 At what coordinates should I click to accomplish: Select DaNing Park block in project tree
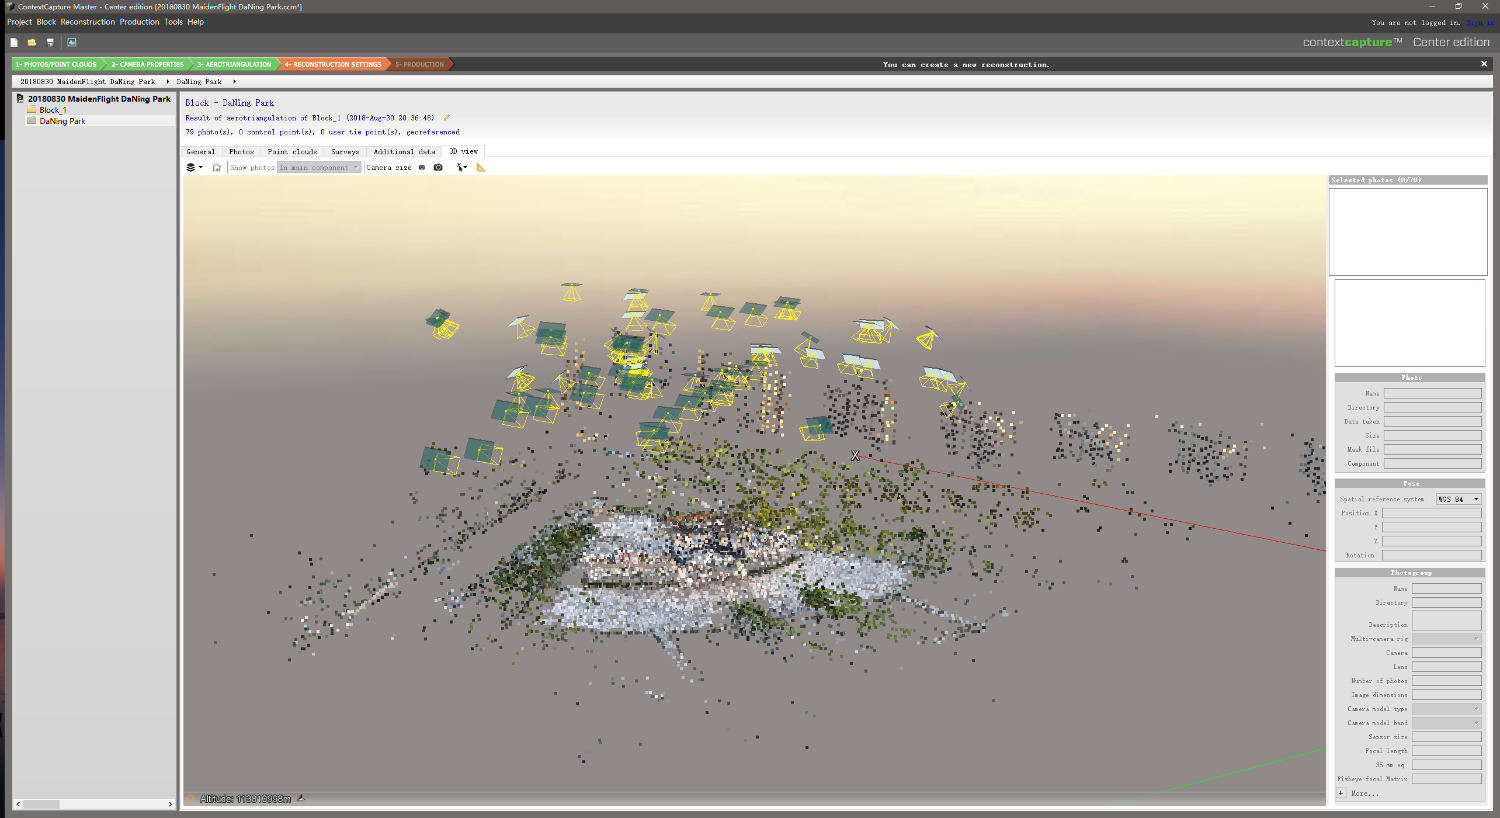pyautogui.click(x=62, y=121)
